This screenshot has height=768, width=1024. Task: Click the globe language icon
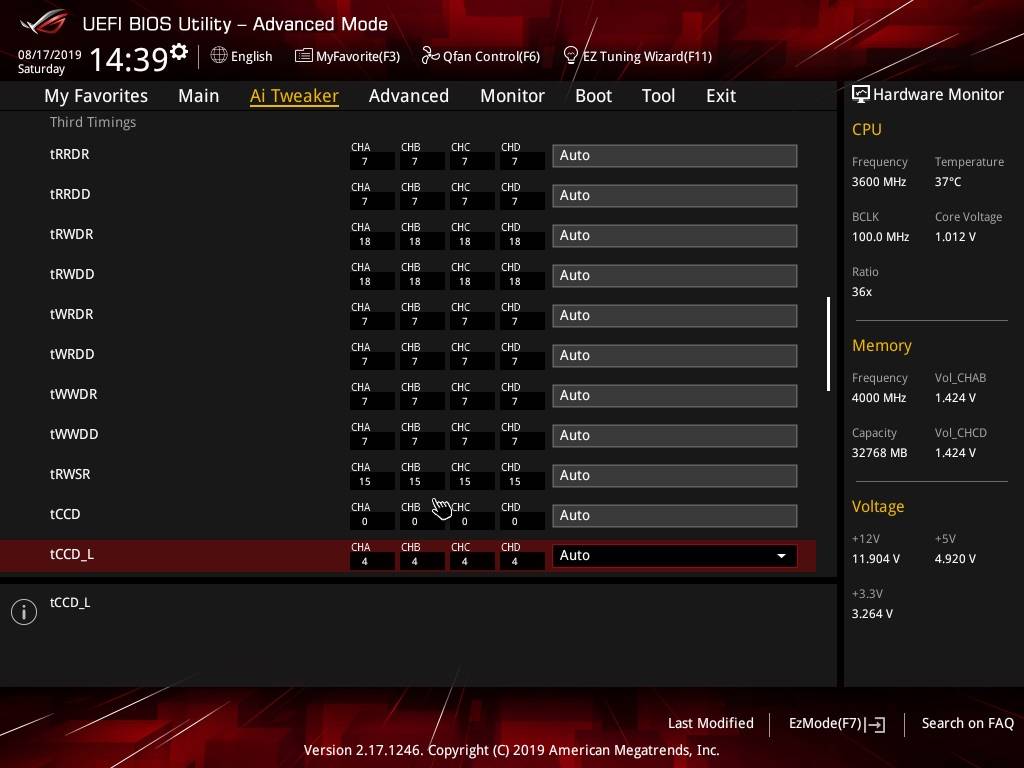pos(219,56)
